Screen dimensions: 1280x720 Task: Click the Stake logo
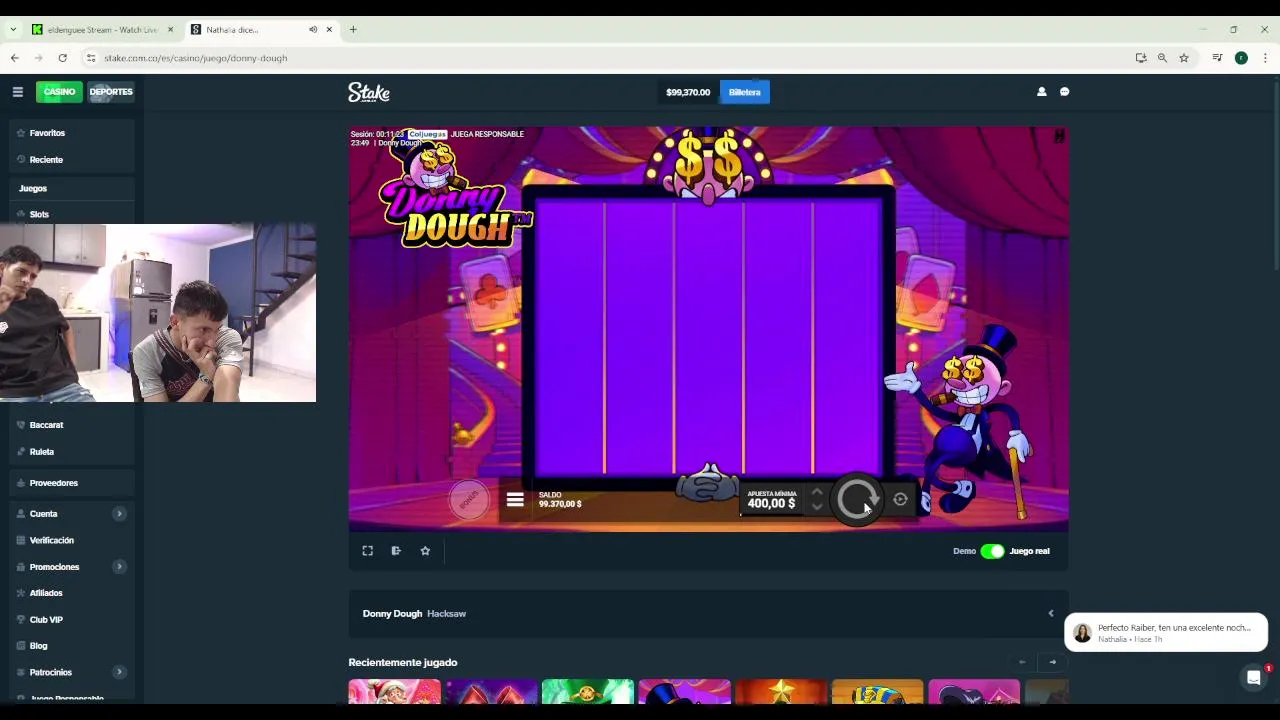point(369,92)
